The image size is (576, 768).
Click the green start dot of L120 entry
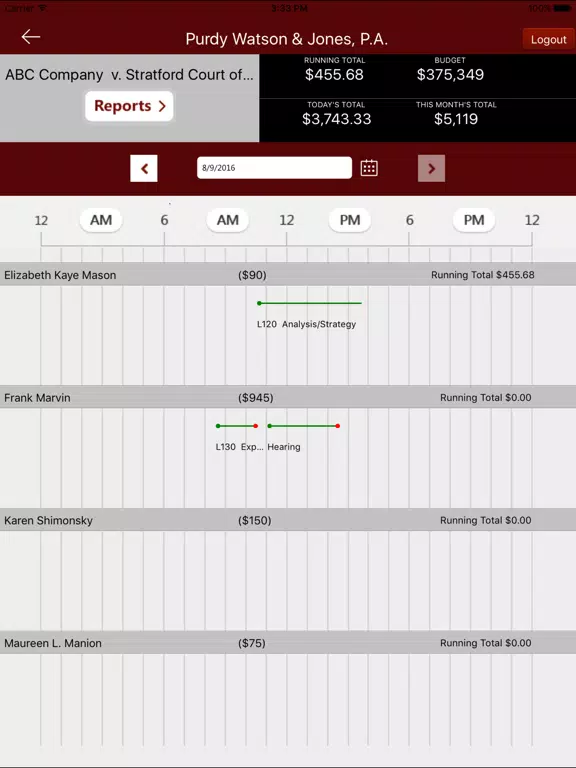pos(259,303)
